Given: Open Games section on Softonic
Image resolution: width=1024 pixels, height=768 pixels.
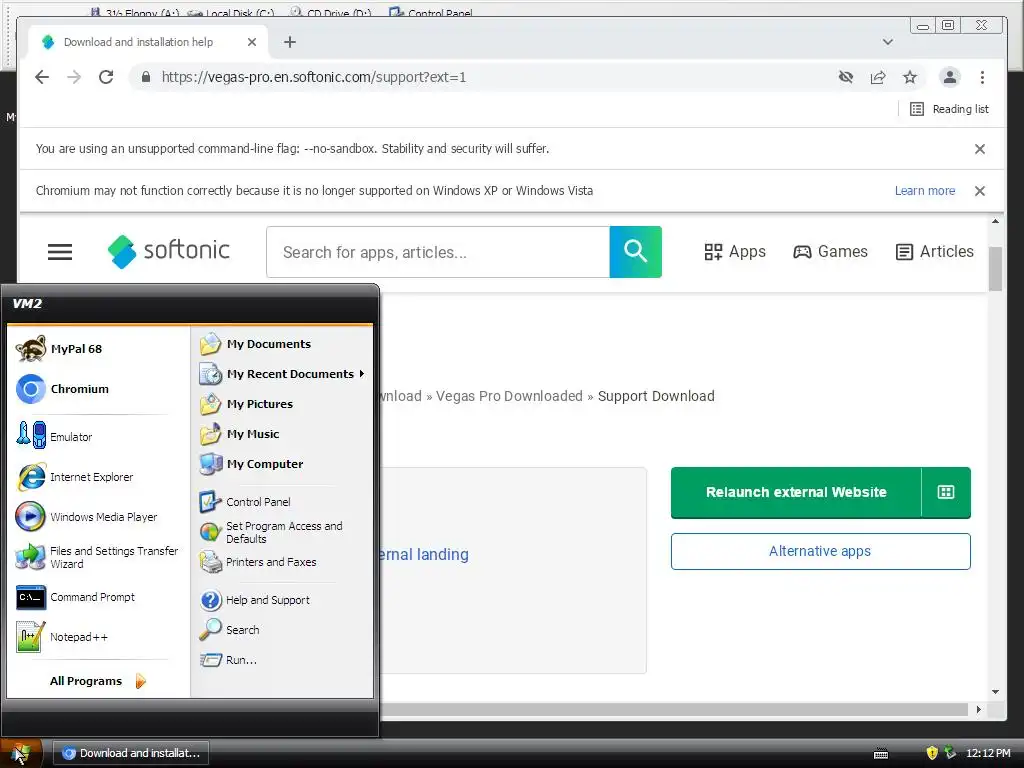Looking at the screenshot, I should [x=830, y=251].
